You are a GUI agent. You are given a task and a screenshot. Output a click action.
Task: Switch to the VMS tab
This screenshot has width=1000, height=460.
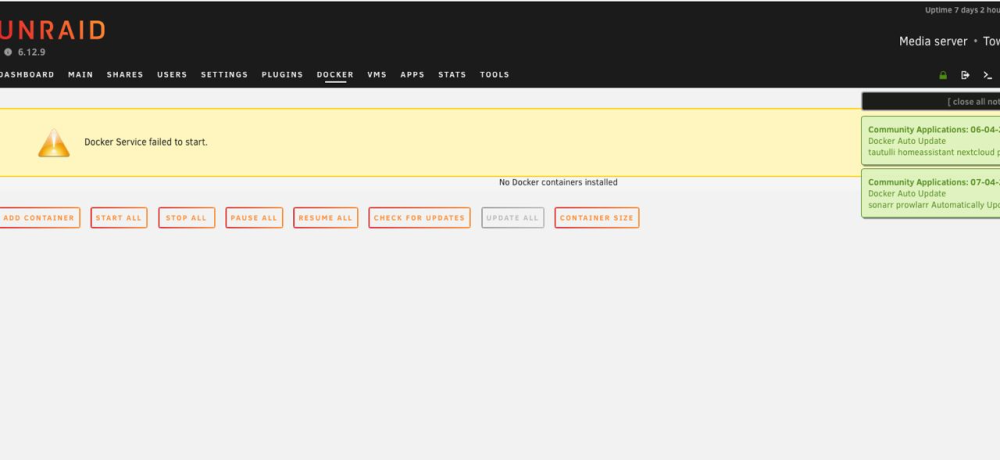[x=377, y=75]
